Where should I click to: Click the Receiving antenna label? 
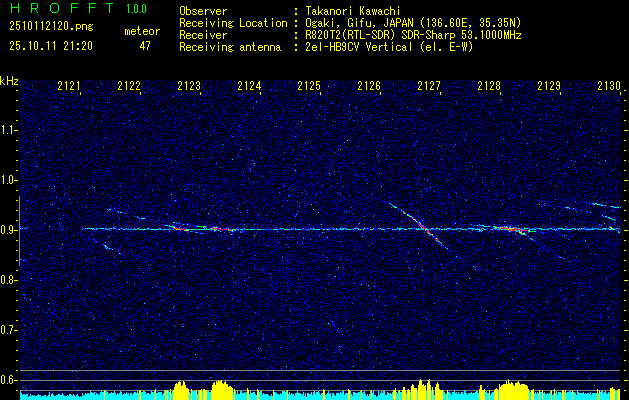(230, 47)
